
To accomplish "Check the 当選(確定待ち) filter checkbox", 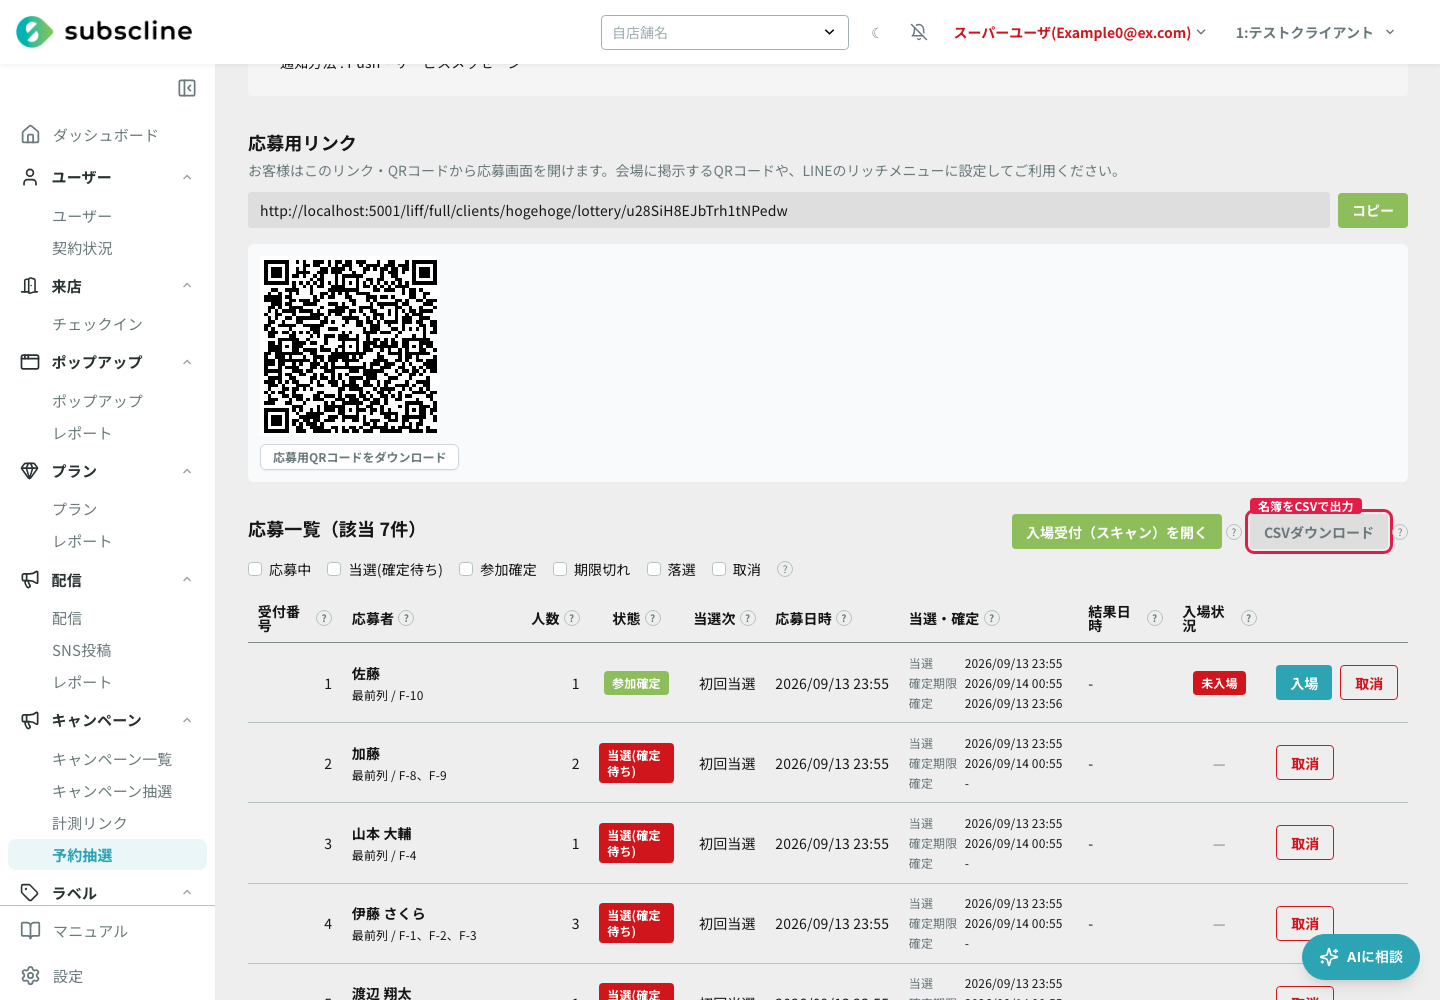I will click(334, 569).
